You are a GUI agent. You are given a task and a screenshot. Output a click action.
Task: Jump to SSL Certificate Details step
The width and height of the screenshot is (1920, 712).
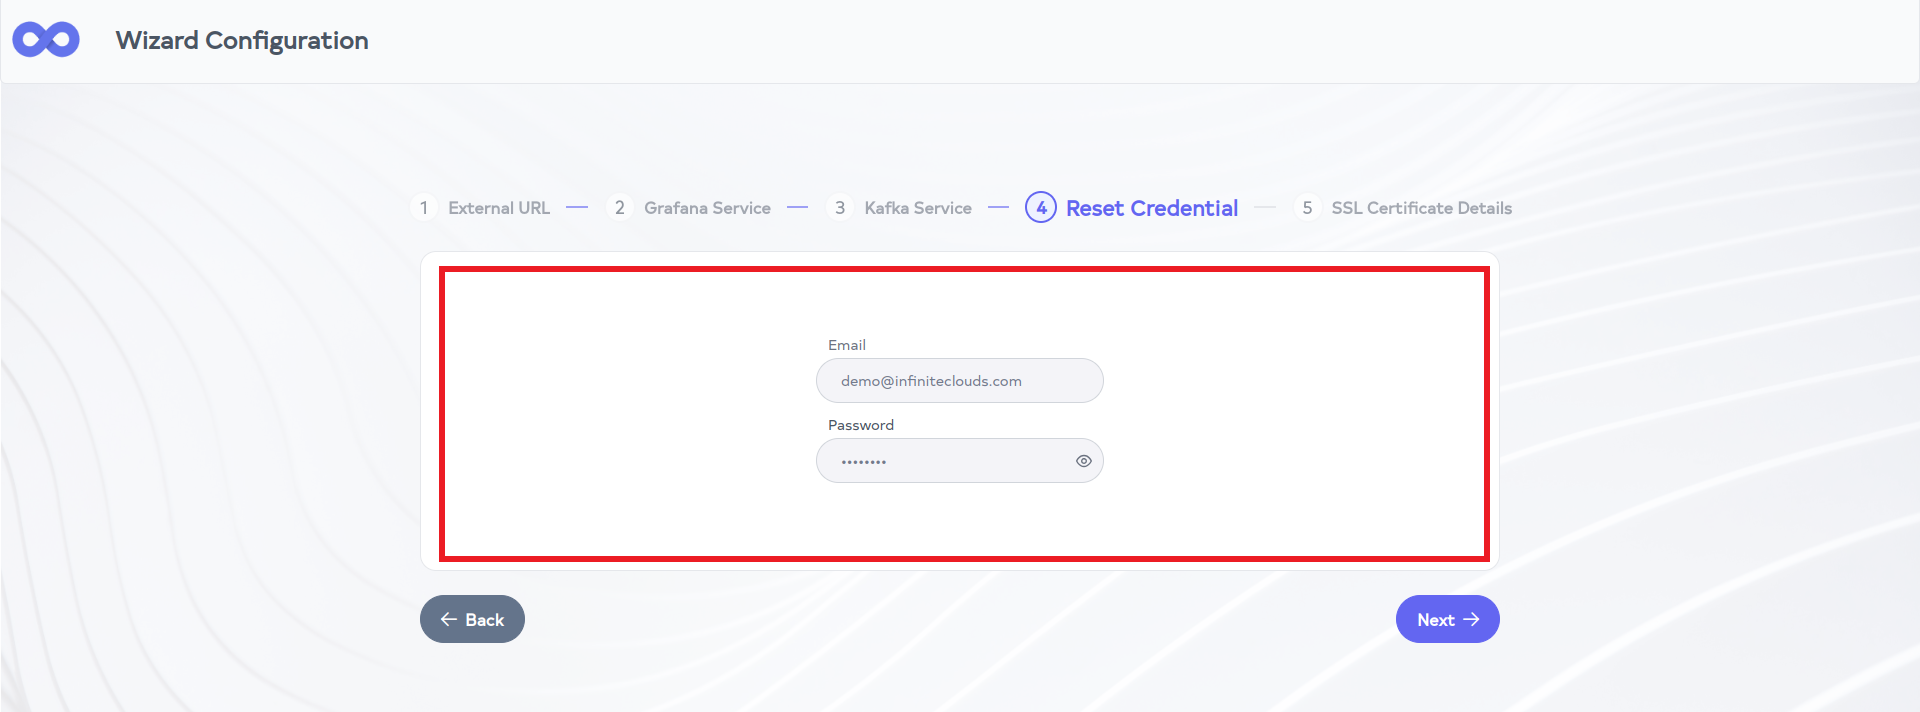coord(1421,208)
